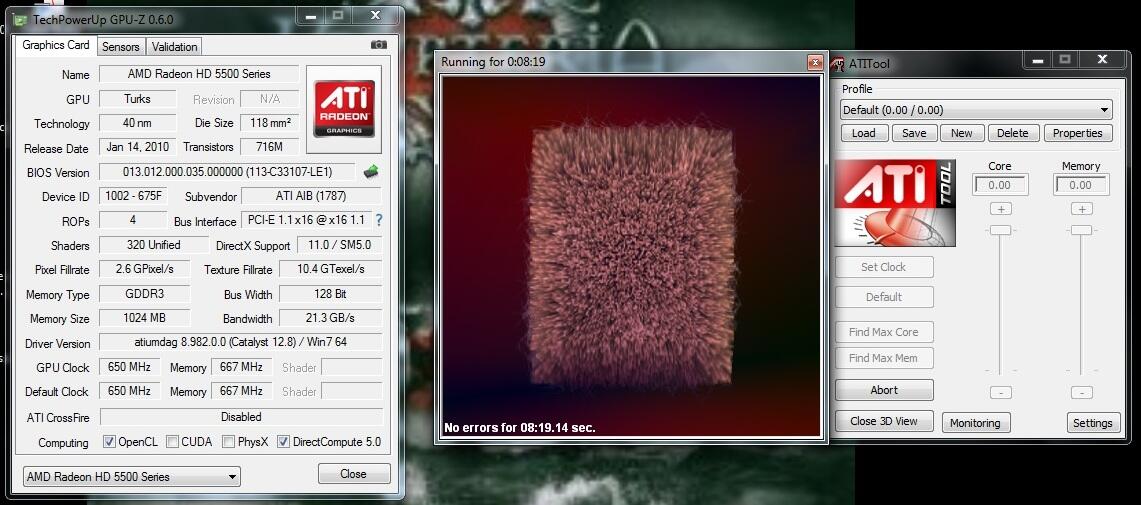
Task: Click the Find Max Core button
Action: [884, 332]
